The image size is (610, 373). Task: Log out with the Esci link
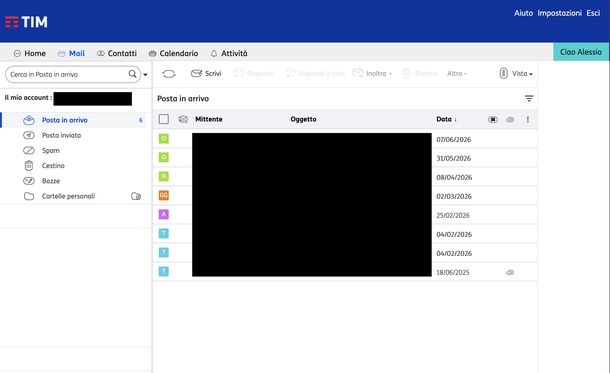point(593,13)
